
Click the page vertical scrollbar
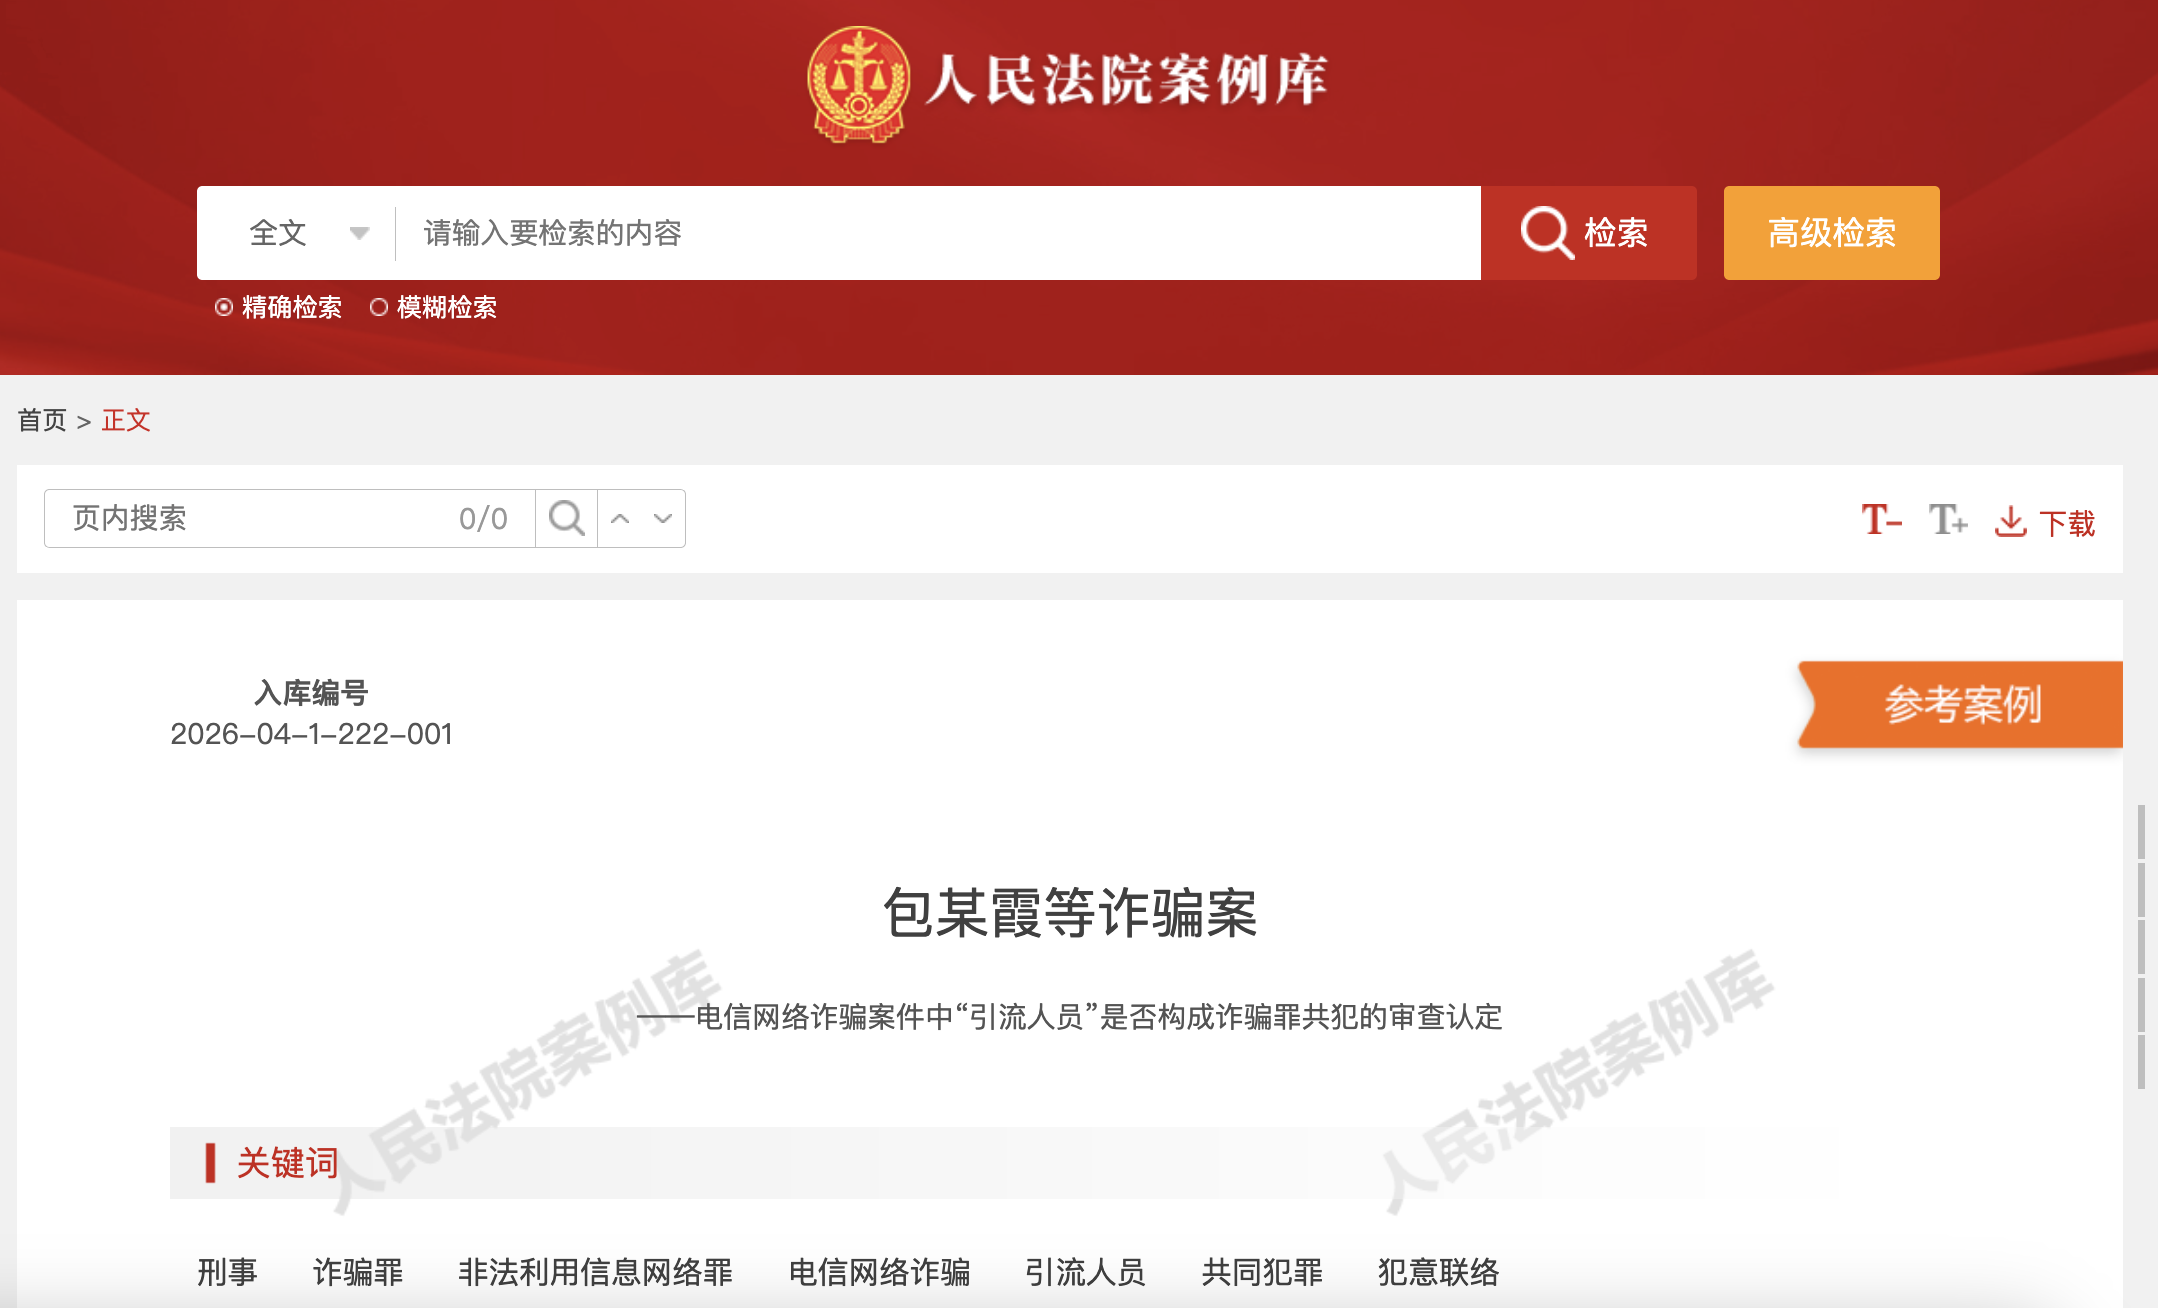(x=2141, y=945)
